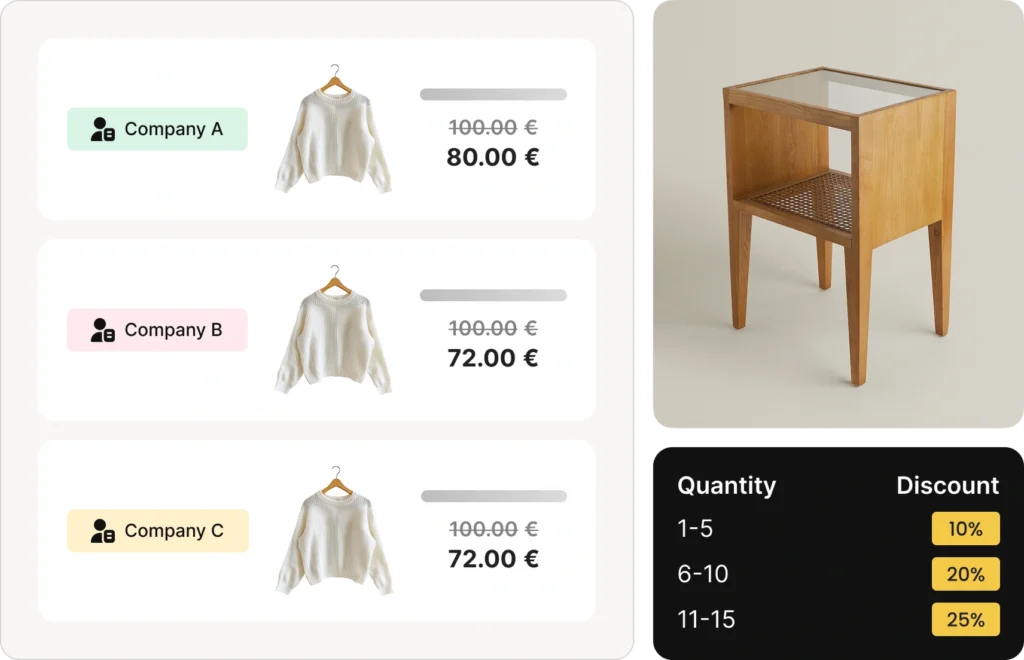Screen dimensions: 1024x660
Task: Click the gray bar above Company C's price
Action: click(493, 496)
